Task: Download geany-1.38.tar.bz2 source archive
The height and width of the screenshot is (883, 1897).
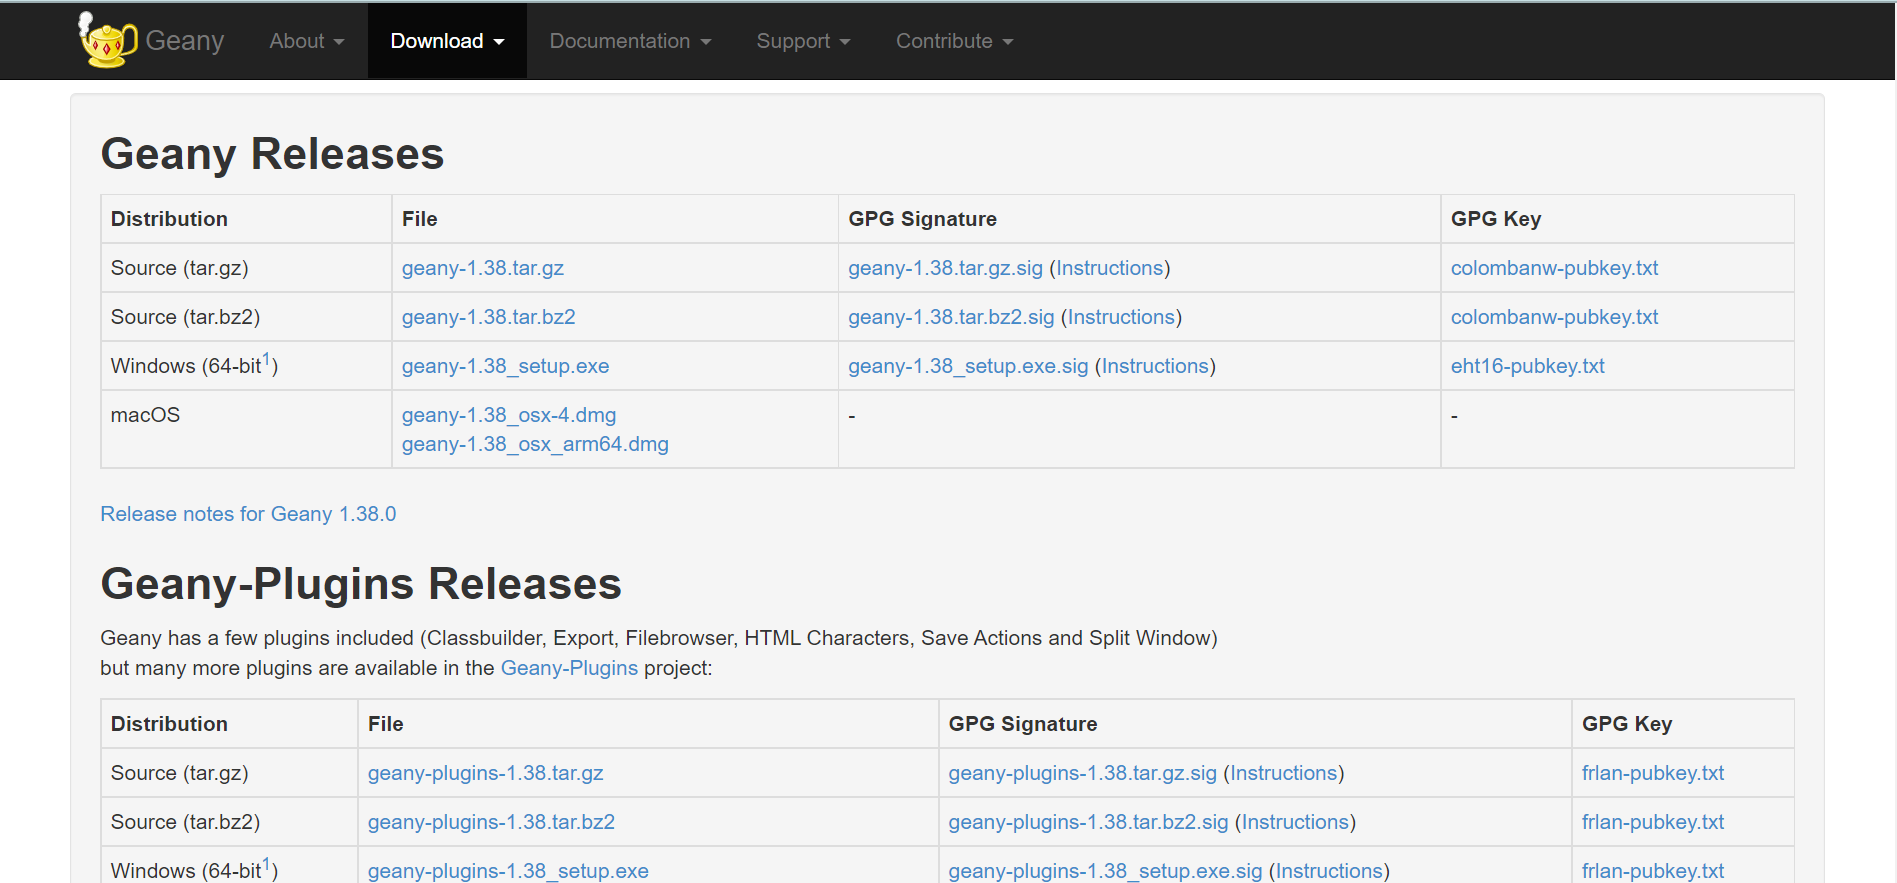Action: tap(488, 317)
